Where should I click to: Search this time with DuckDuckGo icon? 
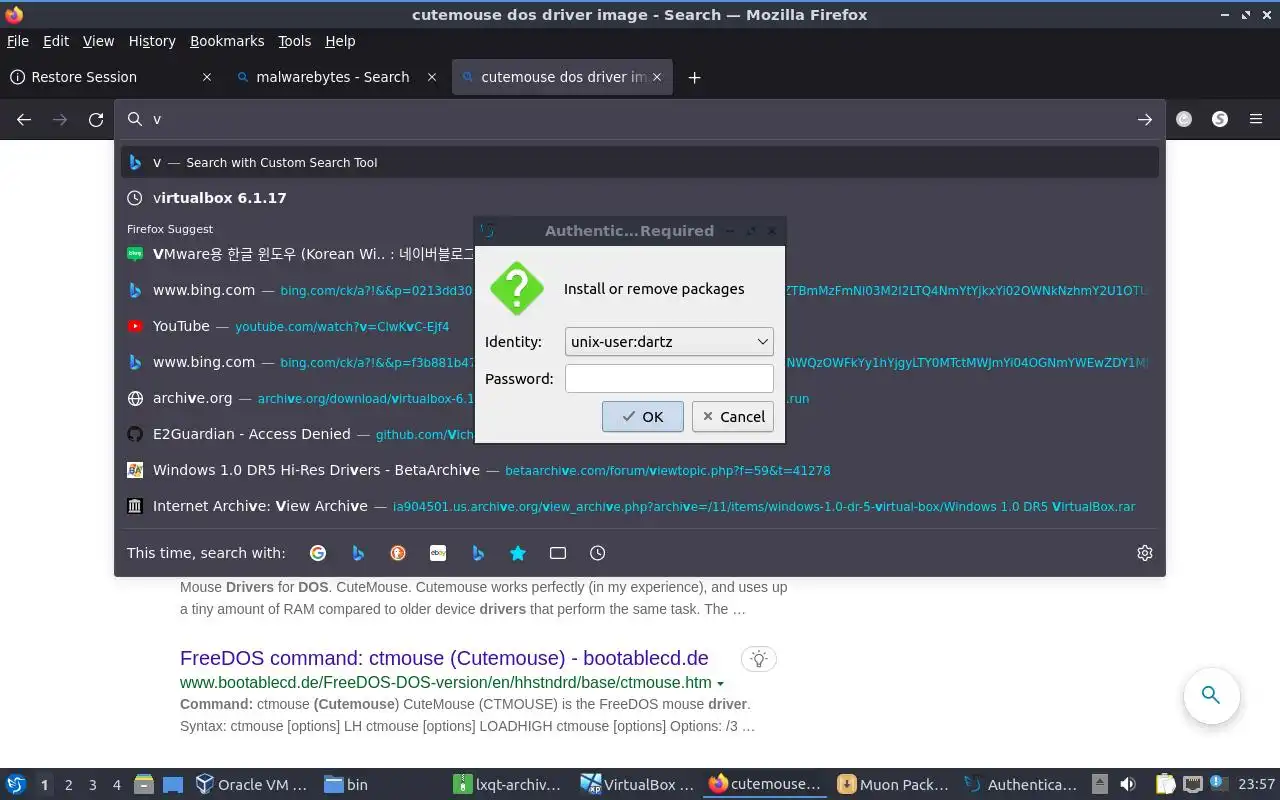tap(398, 553)
